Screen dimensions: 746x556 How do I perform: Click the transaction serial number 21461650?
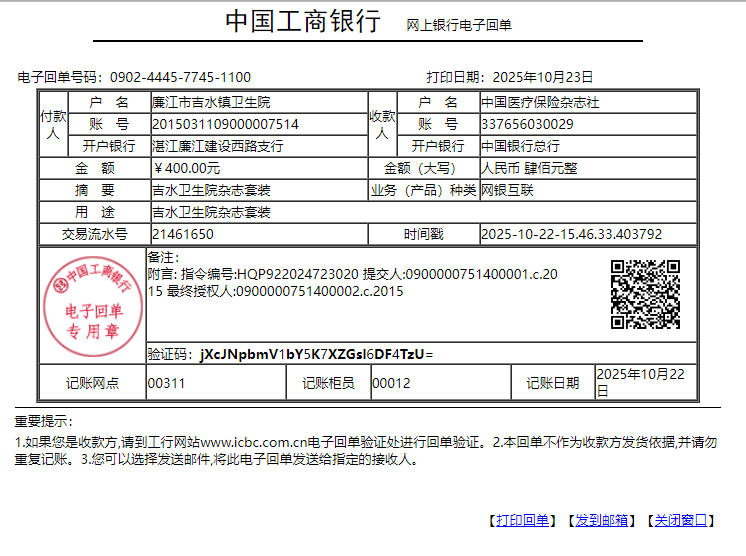[182, 234]
